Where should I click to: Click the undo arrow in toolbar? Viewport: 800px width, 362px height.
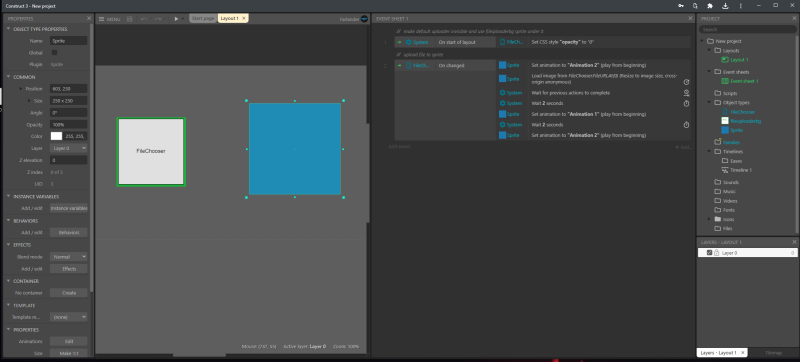(x=144, y=19)
